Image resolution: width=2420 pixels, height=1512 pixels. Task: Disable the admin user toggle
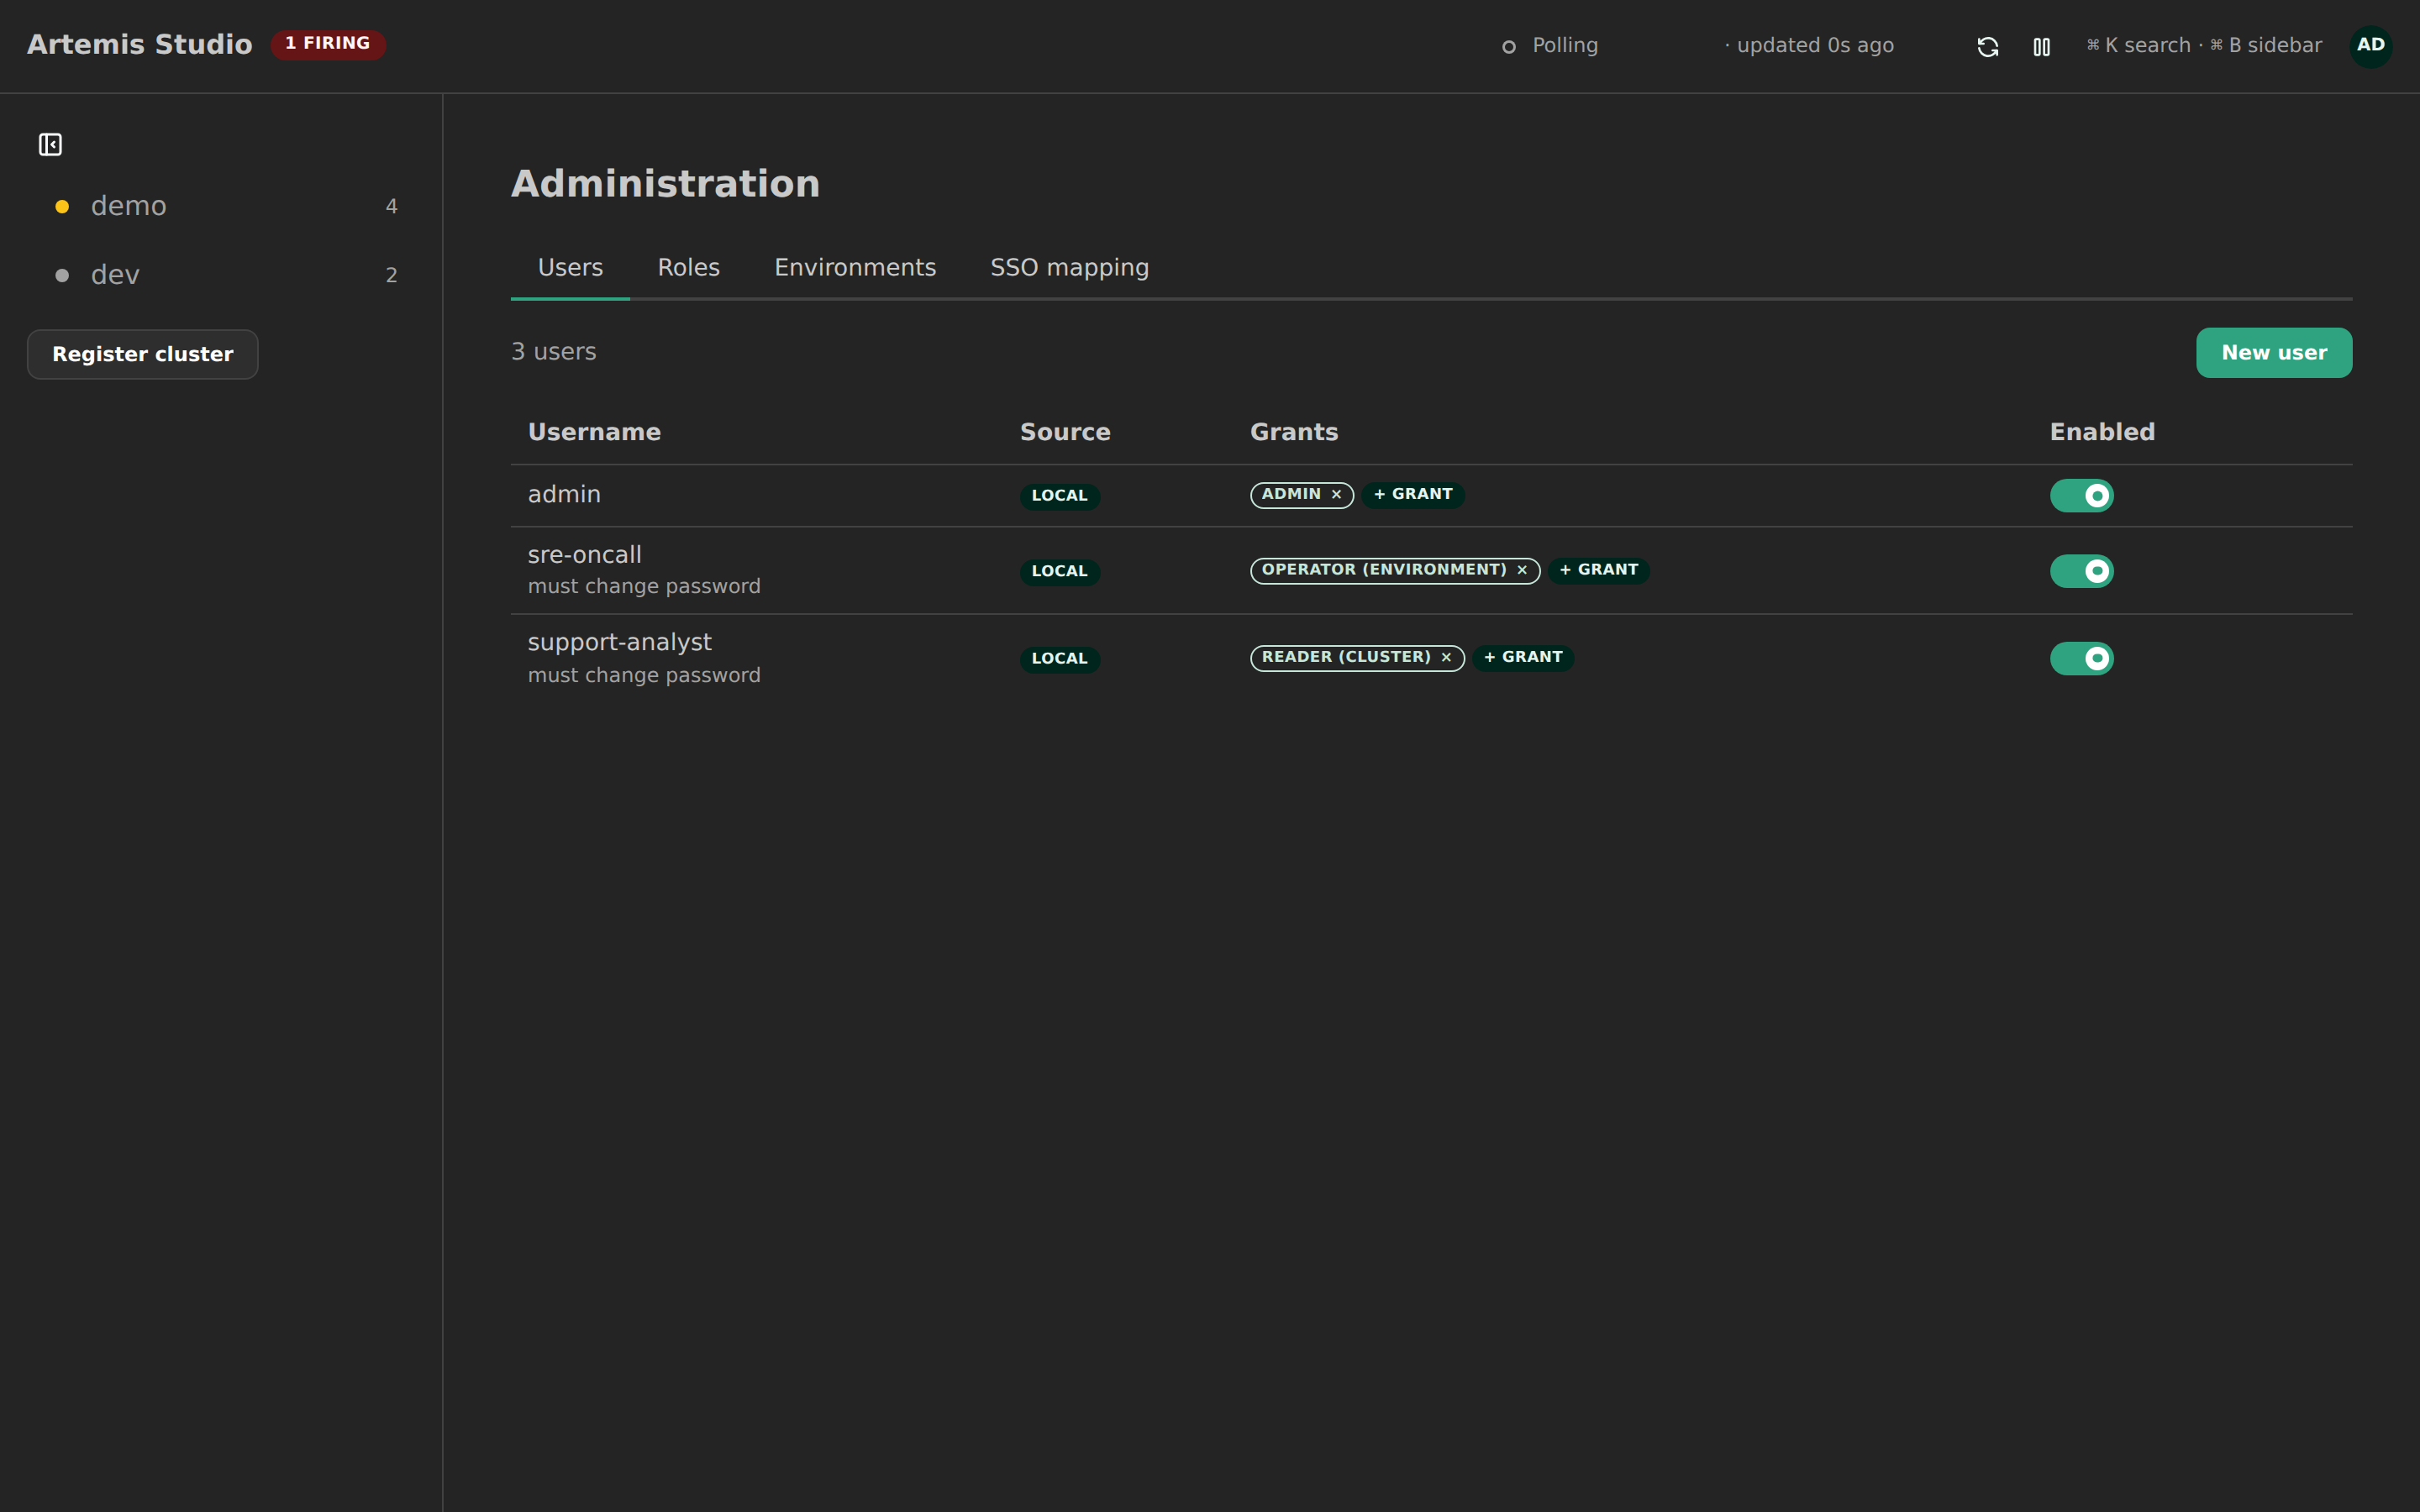point(2081,496)
